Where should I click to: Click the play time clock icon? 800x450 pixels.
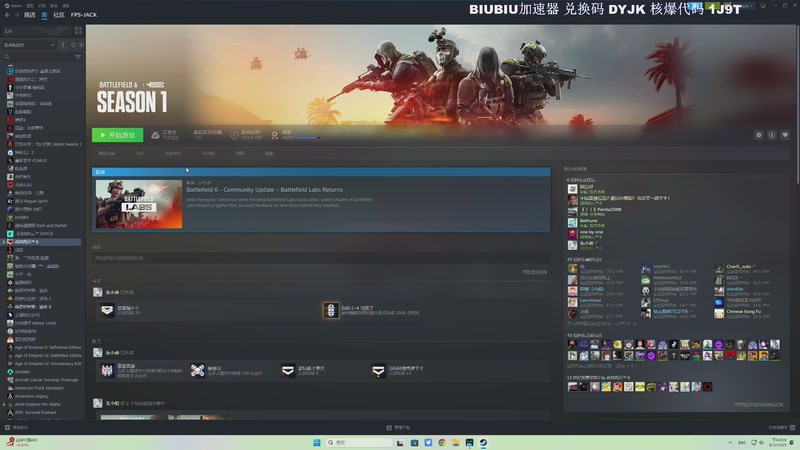click(234, 135)
